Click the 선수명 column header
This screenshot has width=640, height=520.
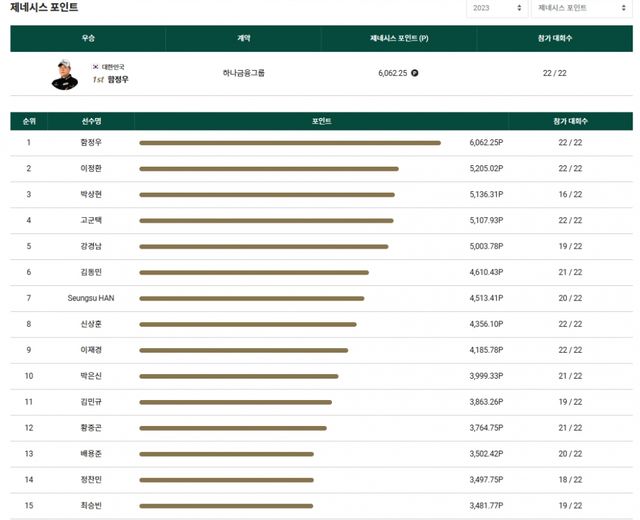click(91, 121)
